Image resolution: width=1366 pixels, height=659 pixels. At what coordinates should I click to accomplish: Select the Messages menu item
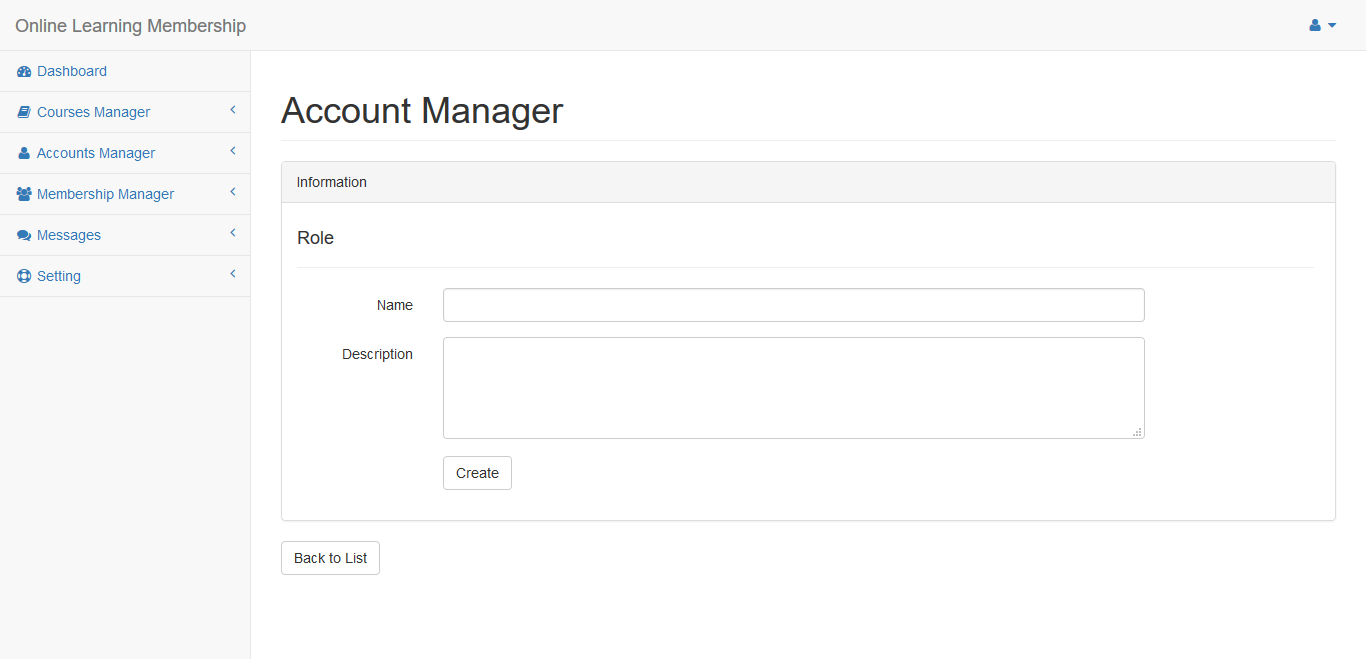coord(69,236)
